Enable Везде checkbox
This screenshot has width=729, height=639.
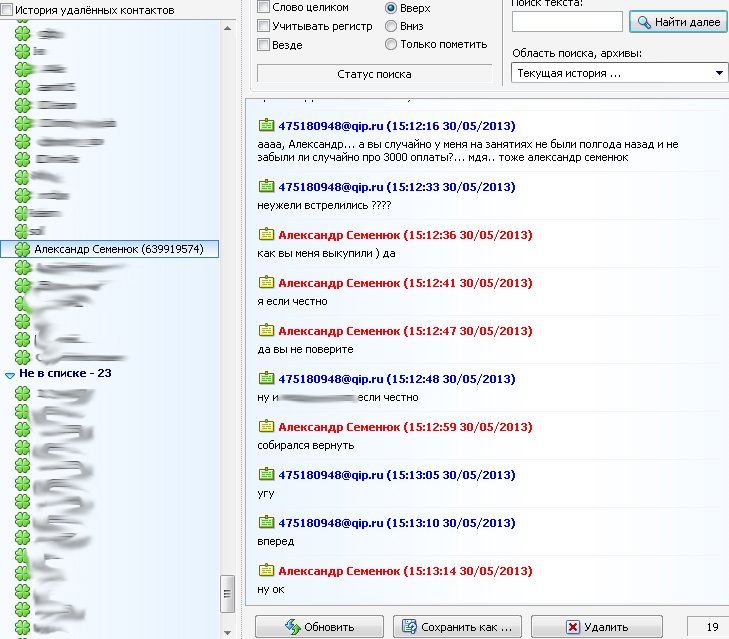(x=264, y=45)
